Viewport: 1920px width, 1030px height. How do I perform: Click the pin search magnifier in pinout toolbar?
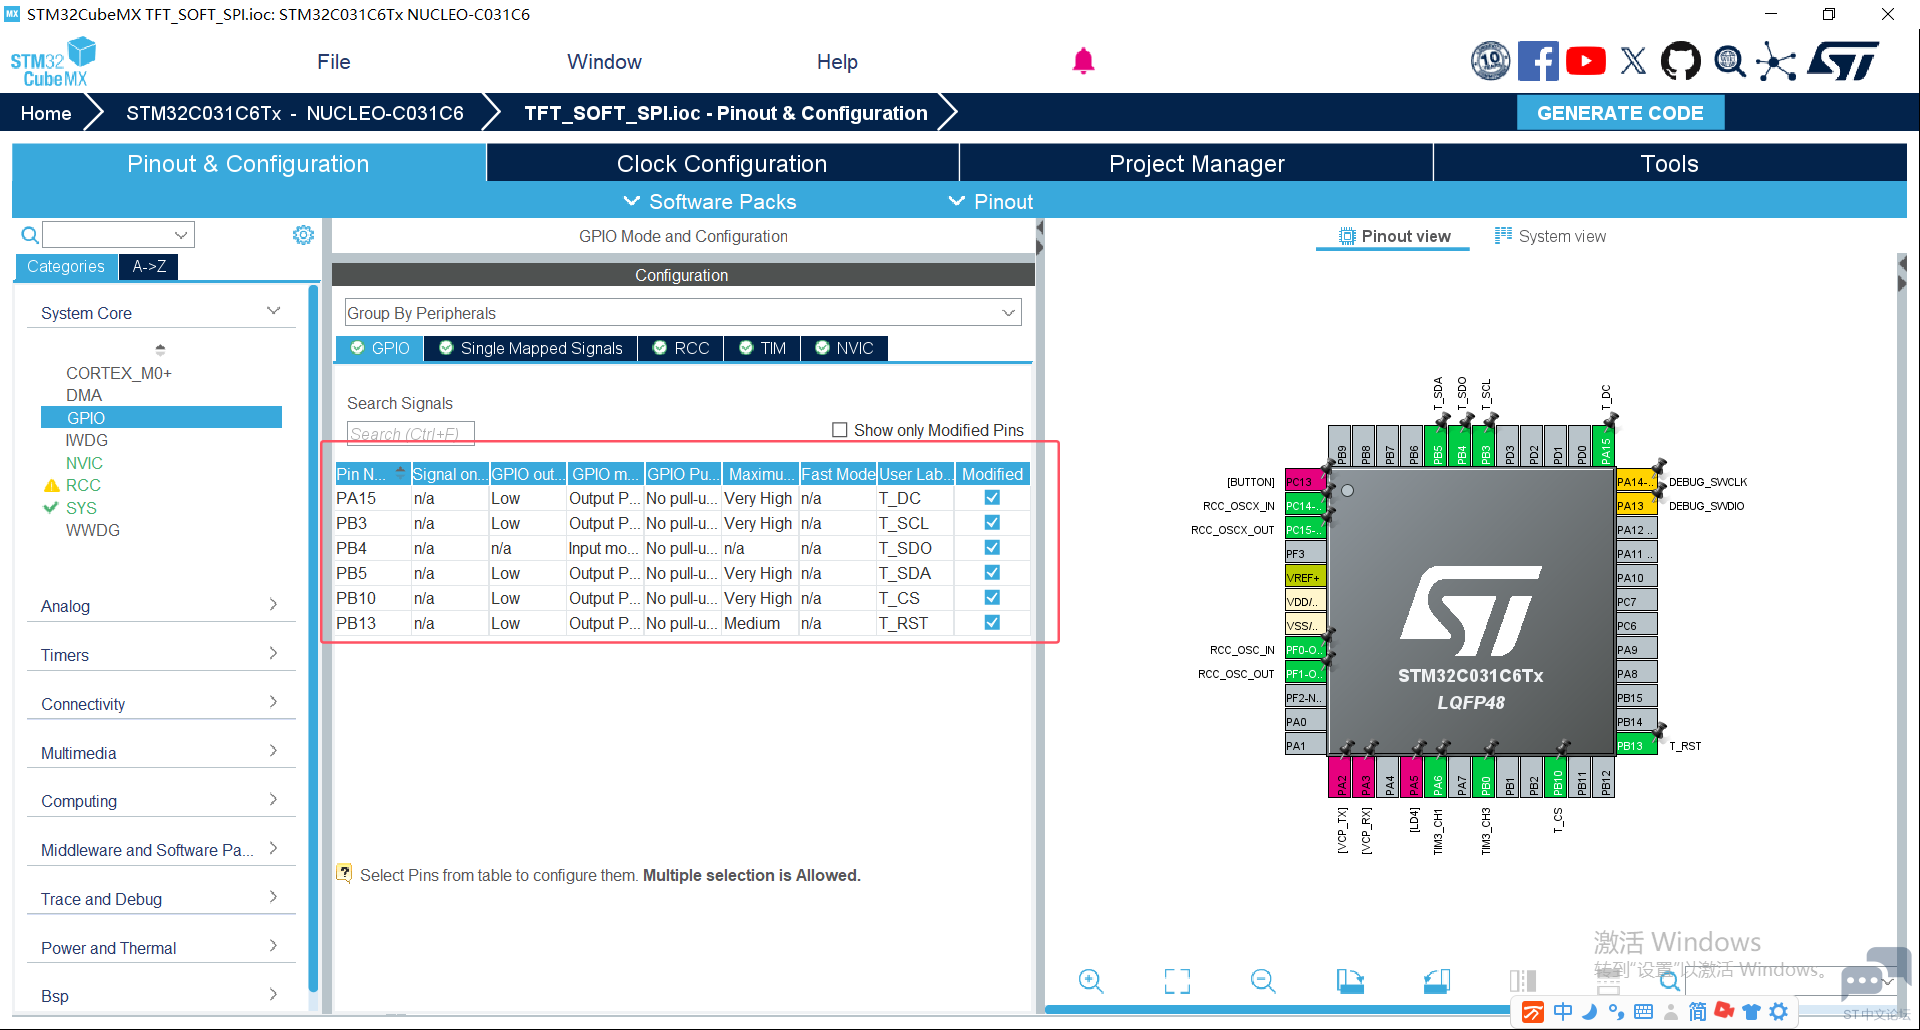pos(1670,982)
